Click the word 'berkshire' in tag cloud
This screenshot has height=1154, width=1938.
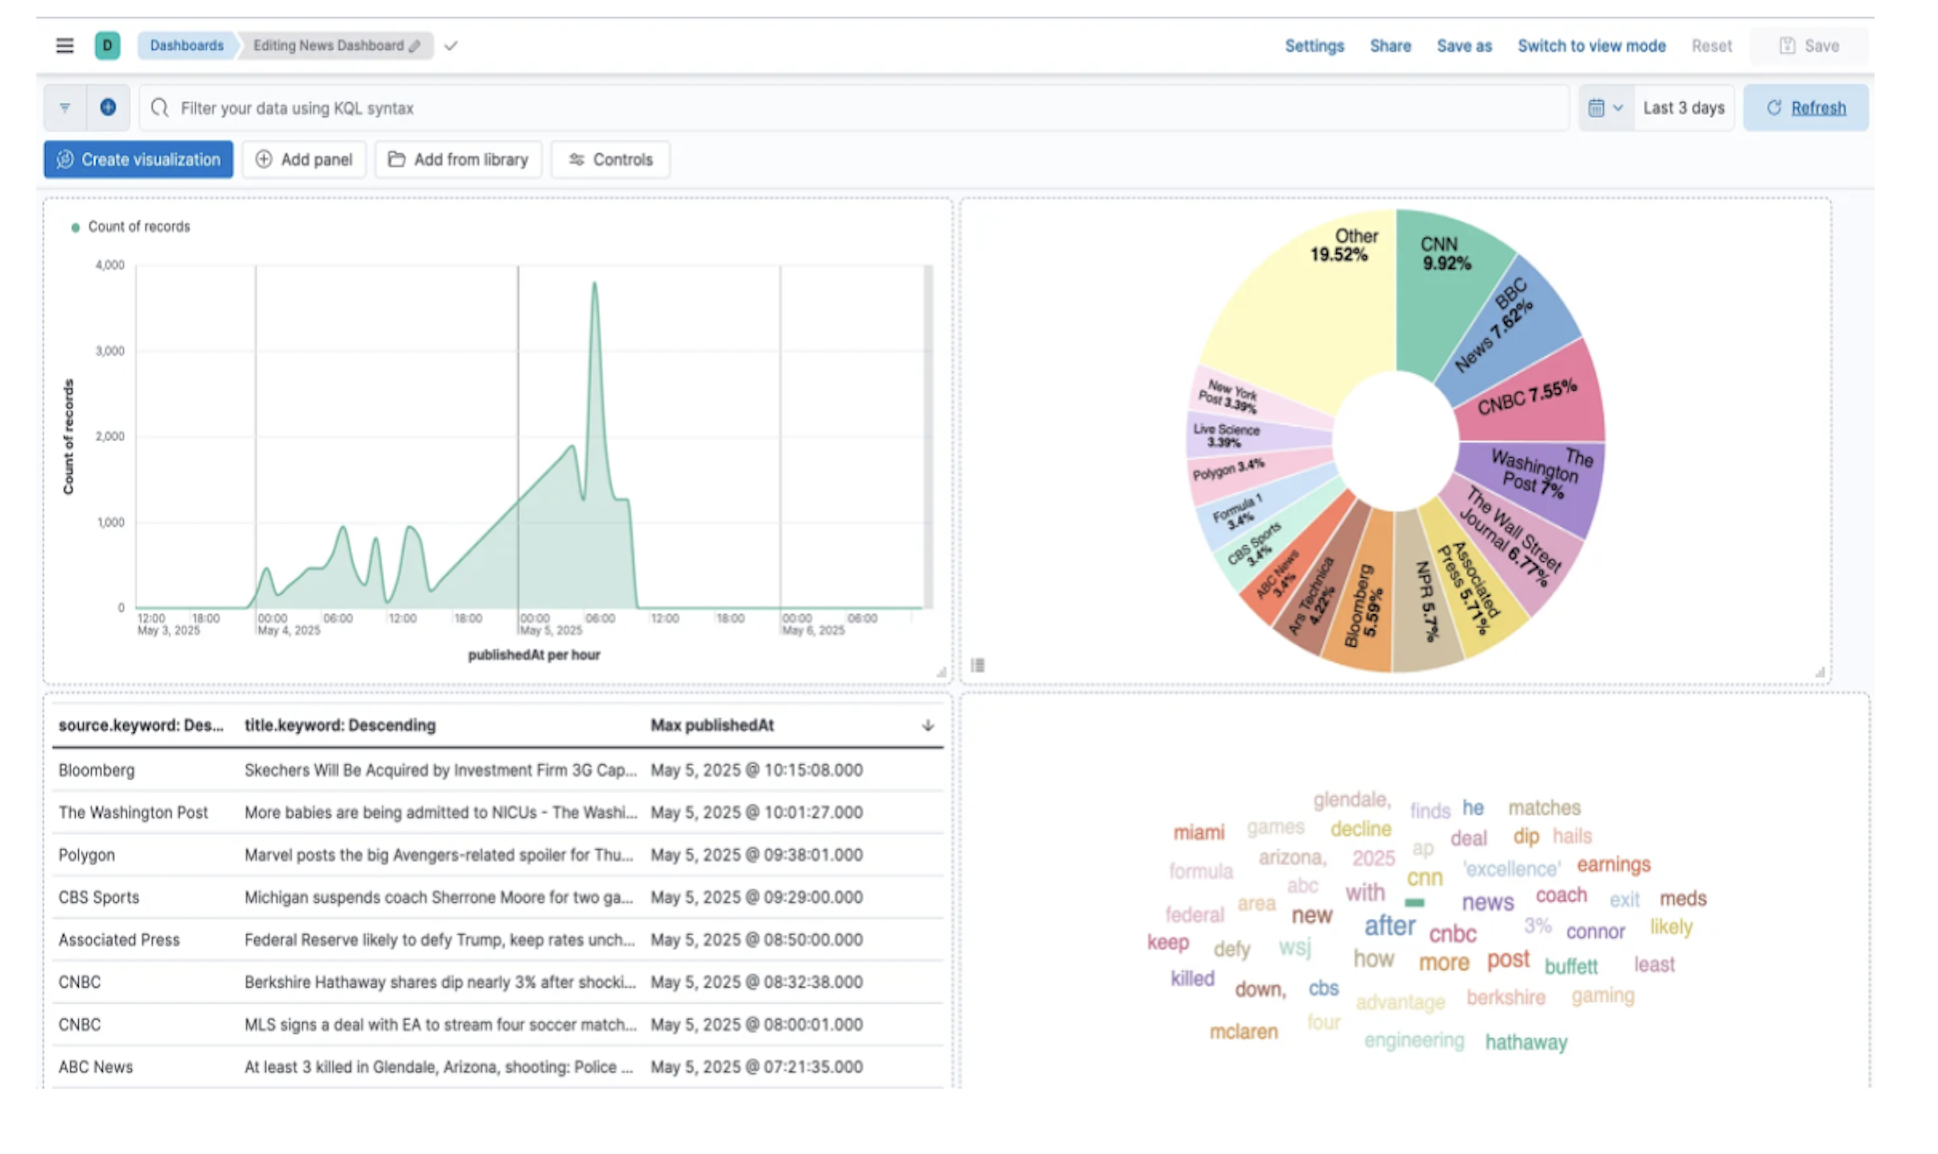pyautogui.click(x=1506, y=998)
